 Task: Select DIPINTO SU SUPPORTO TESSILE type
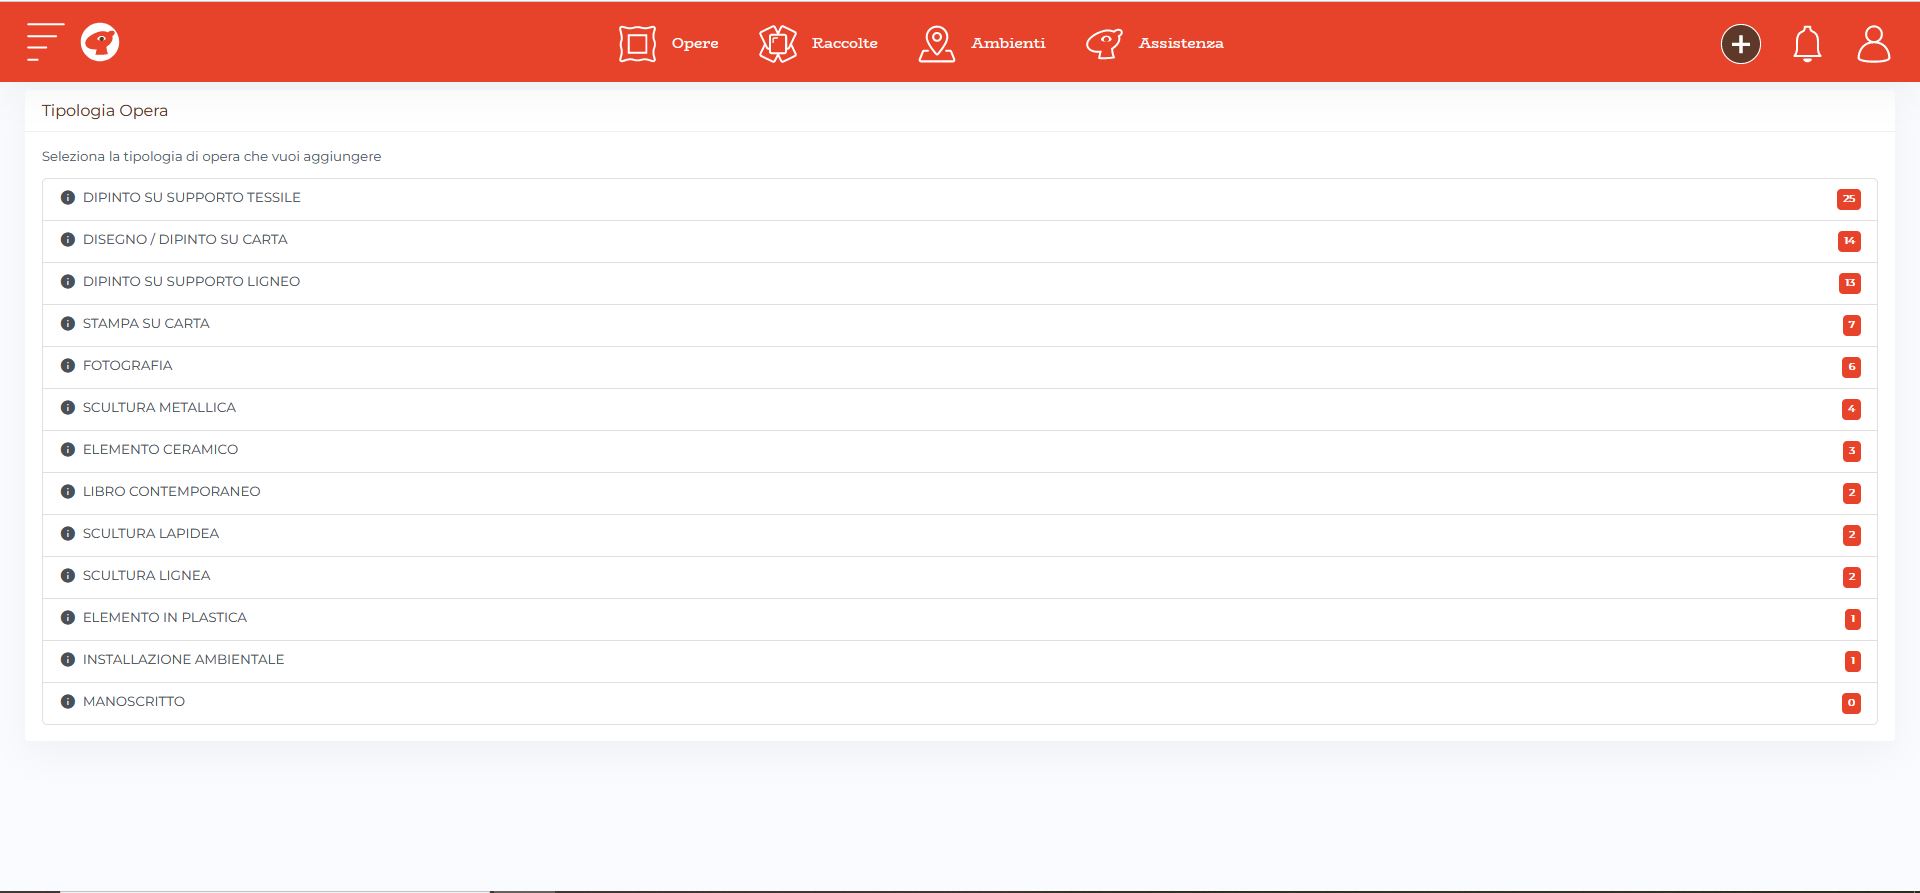click(960, 199)
